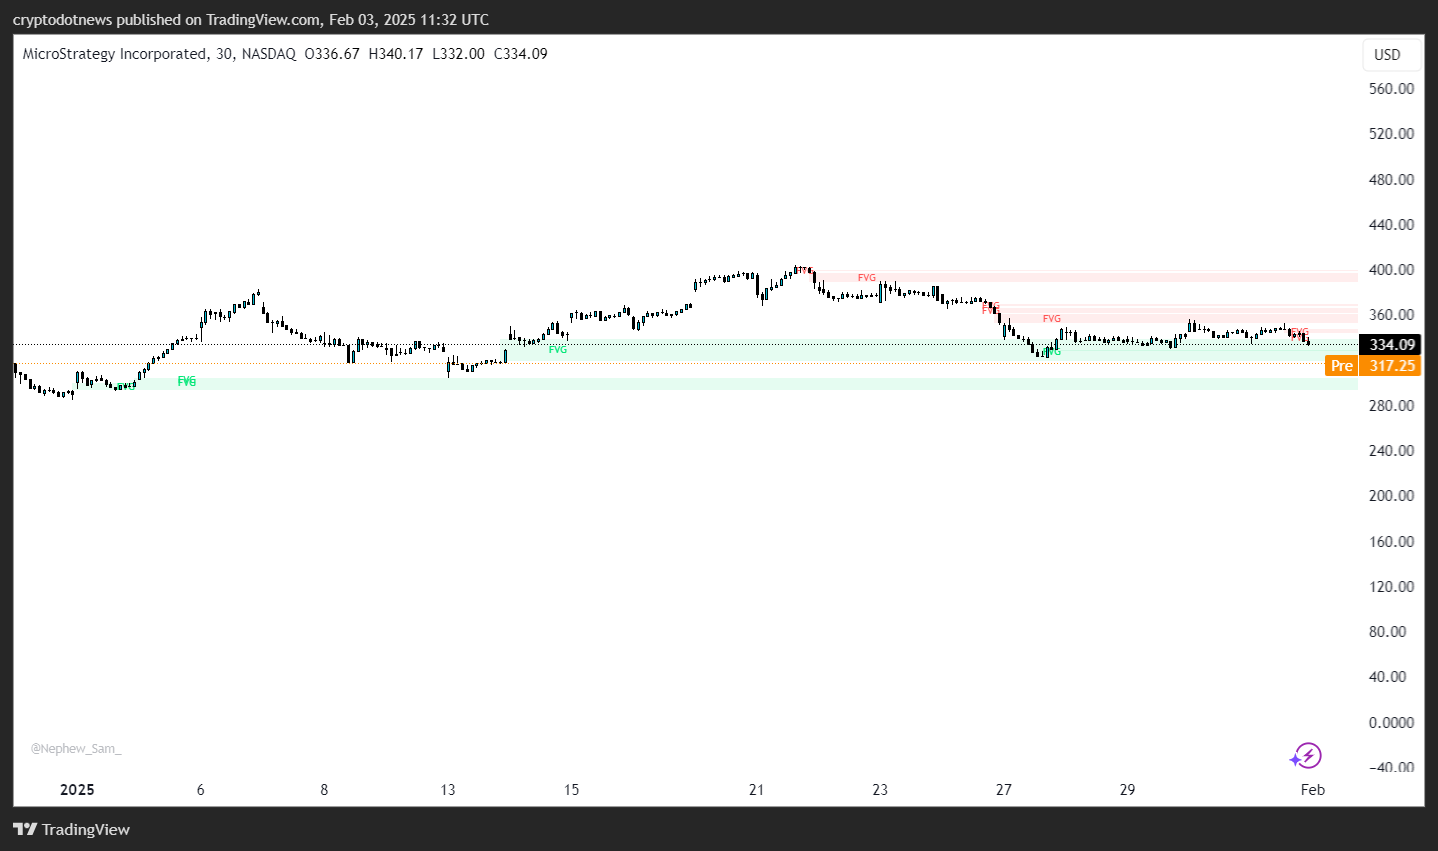Click the @Nephew_Sam_ watermark on the chart
Screen dimensions: 1438x851
pos(75,748)
